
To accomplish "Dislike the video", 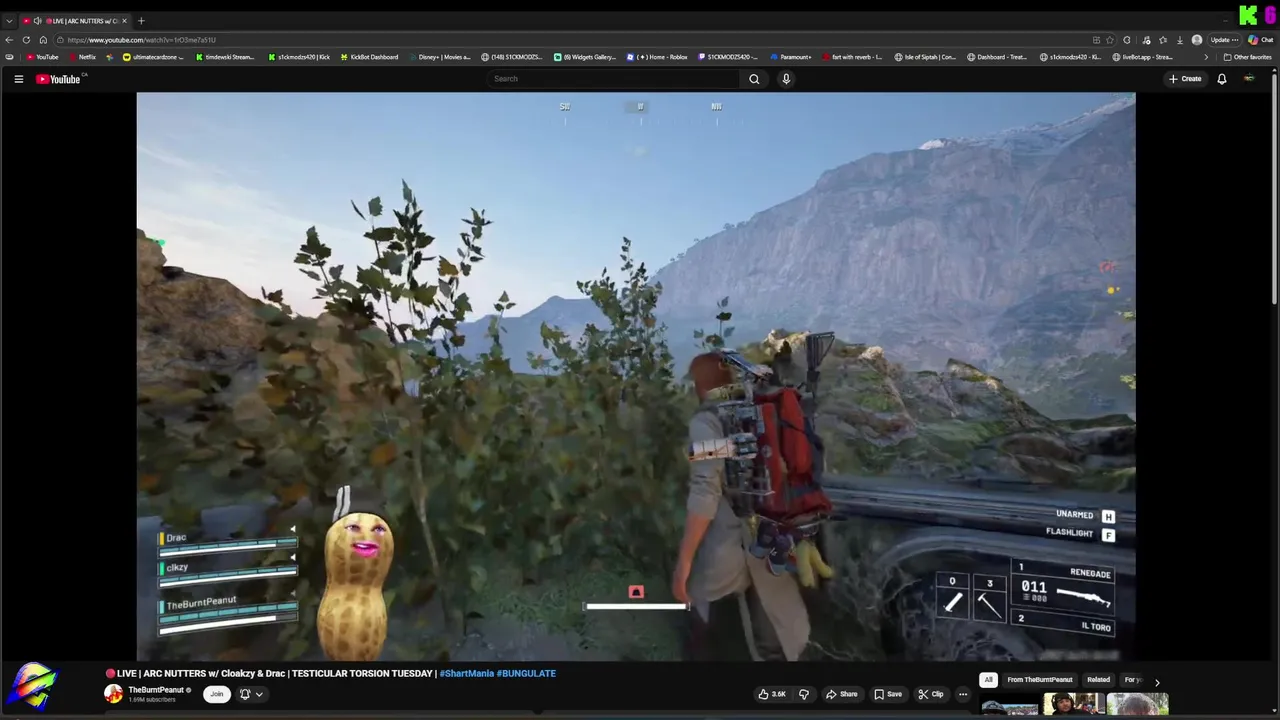I will tap(803, 694).
